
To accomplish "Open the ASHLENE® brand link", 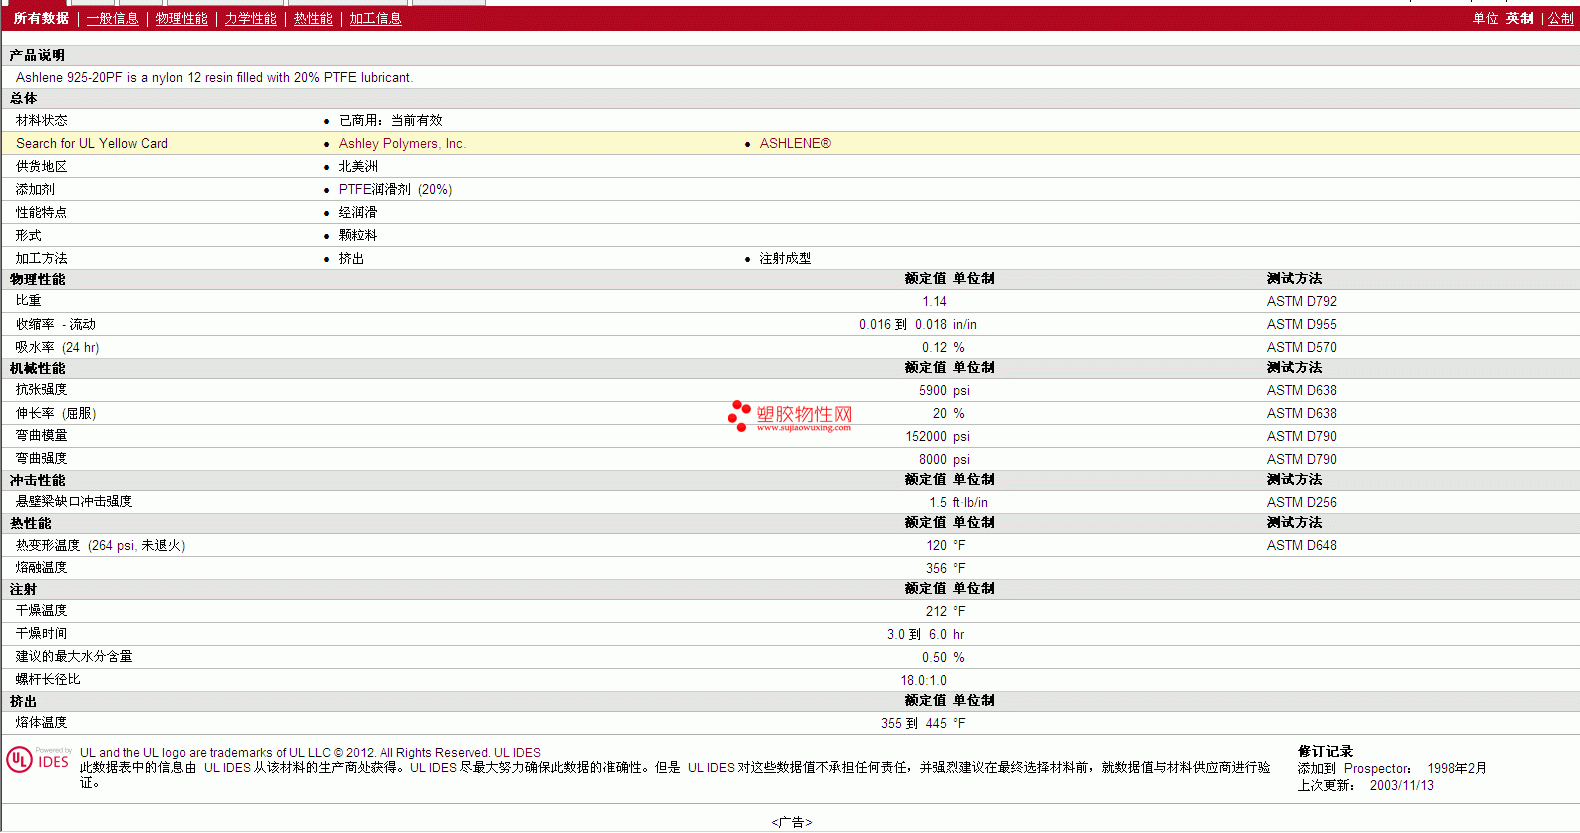I will (795, 144).
